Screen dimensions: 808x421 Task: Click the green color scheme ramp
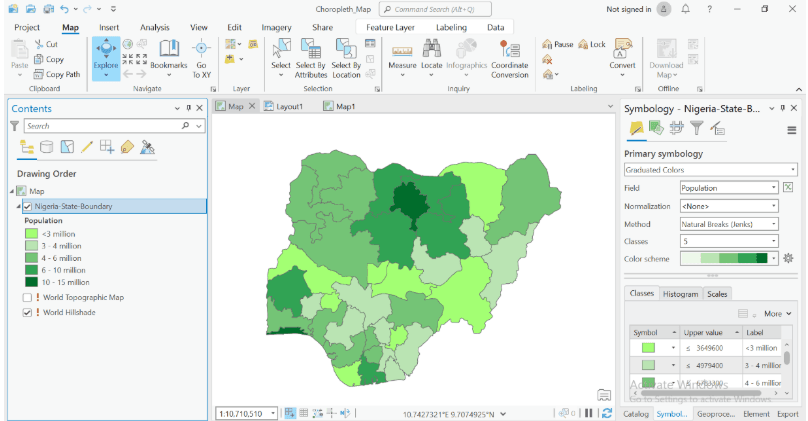pyautogui.click(x=724, y=259)
